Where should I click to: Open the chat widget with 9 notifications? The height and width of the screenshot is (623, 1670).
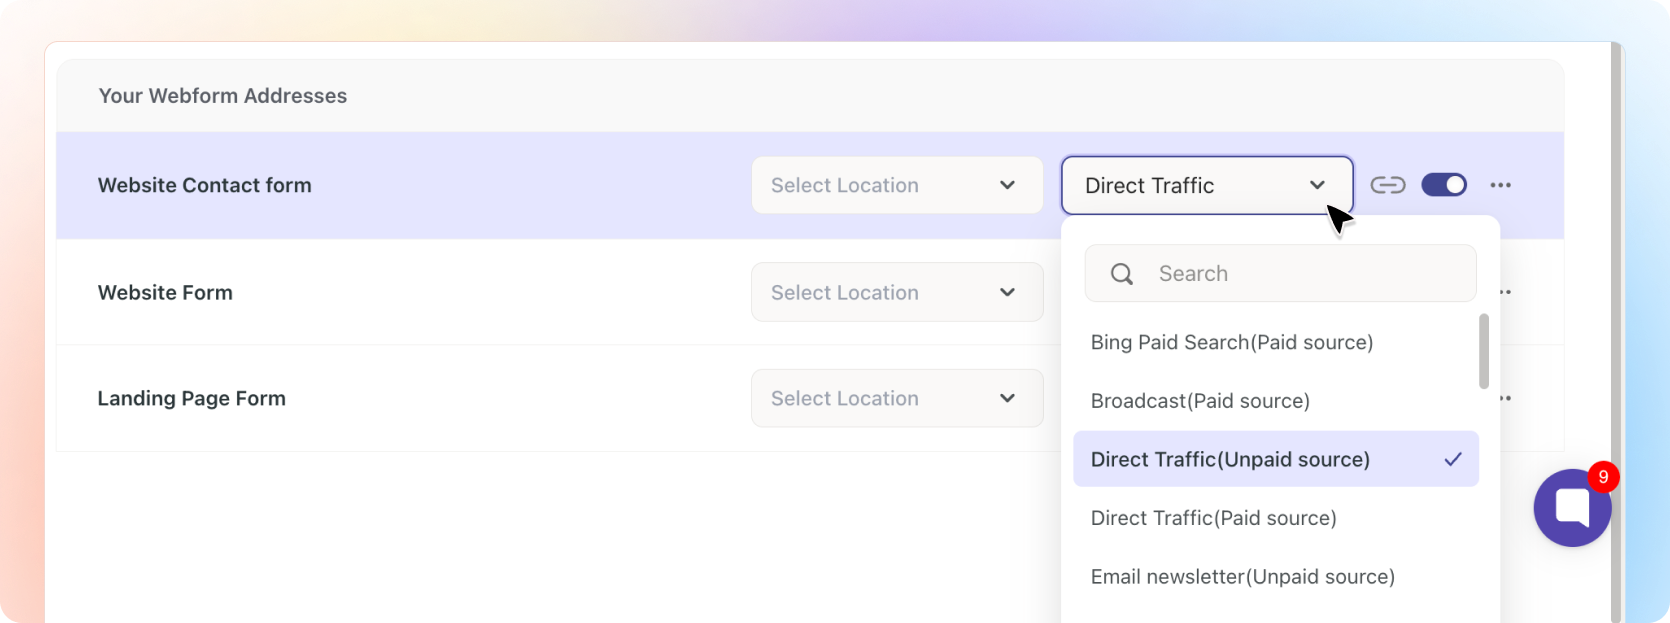(1572, 508)
